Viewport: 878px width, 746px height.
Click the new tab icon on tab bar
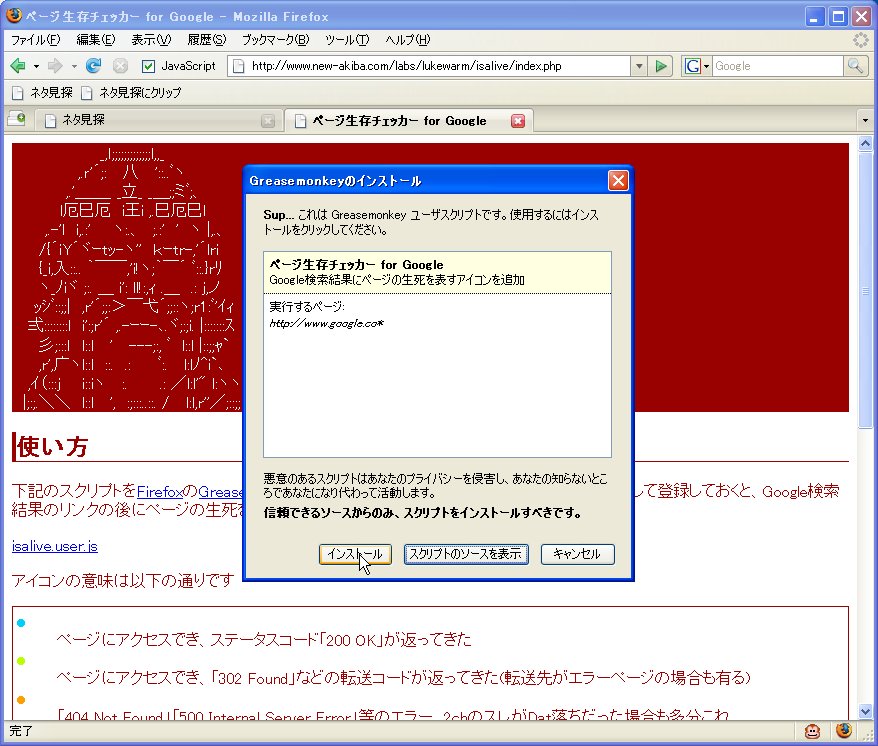pos(16,119)
